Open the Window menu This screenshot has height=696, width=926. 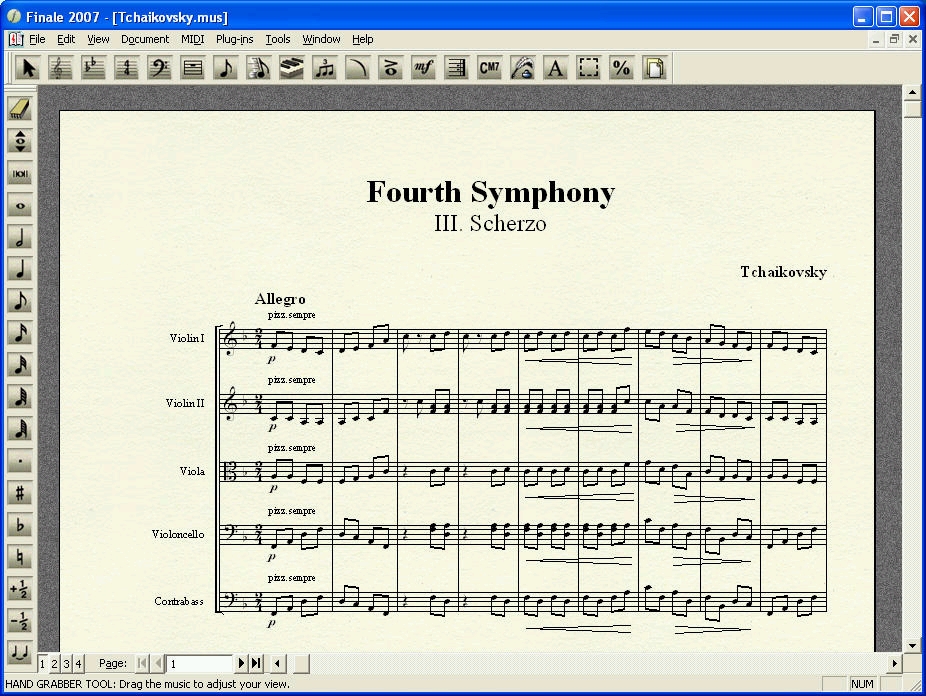point(321,39)
